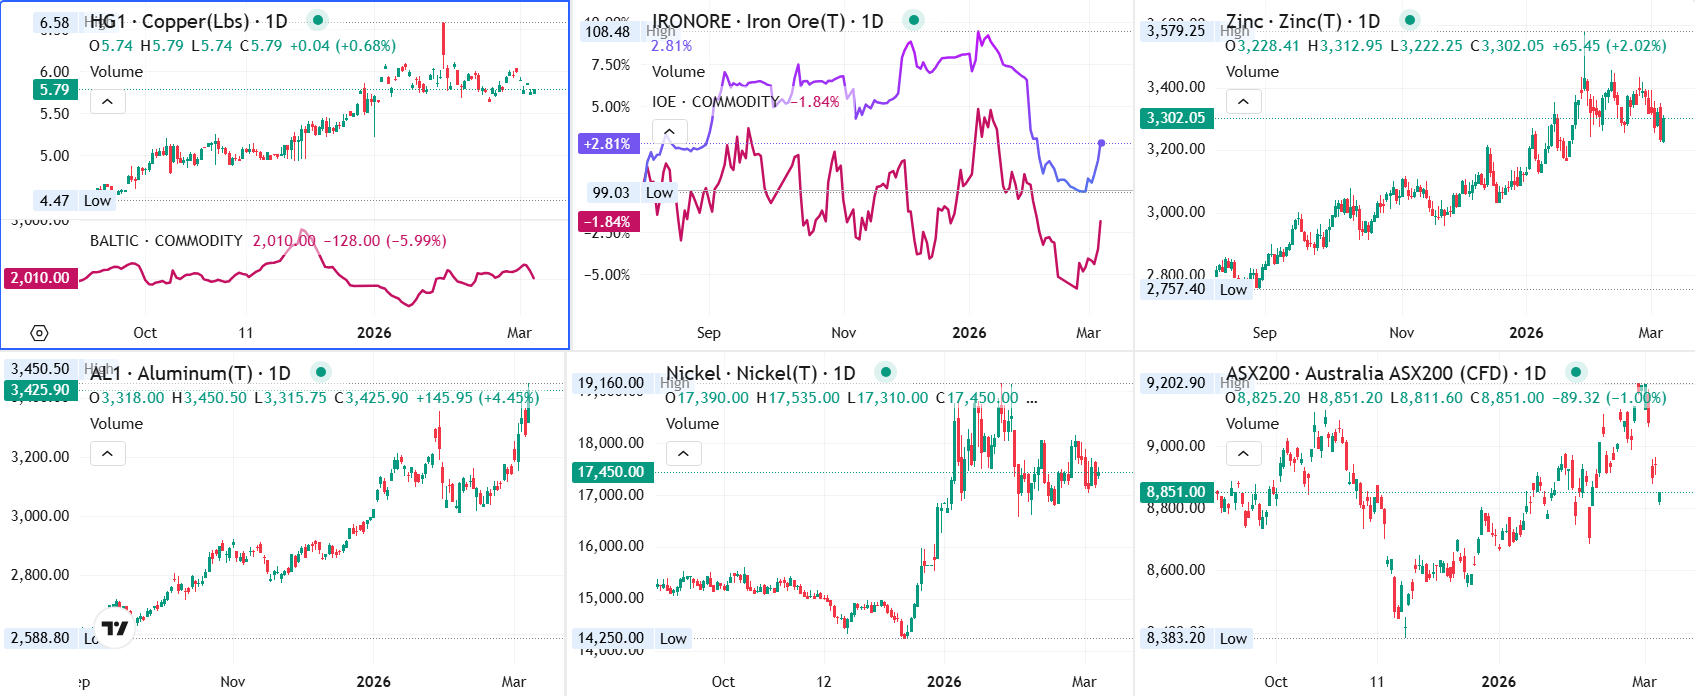Select the BALTIC COMMODITY indicator label
The width and height of the screenshot is (1695, 696).
pyautogui.click(x=166, y=241)
